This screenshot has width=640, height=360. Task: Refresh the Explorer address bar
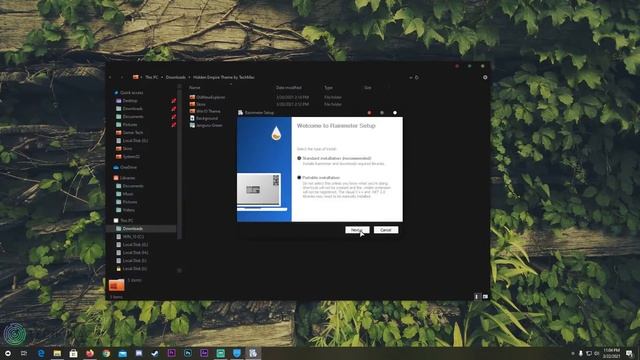pos(417,77)
